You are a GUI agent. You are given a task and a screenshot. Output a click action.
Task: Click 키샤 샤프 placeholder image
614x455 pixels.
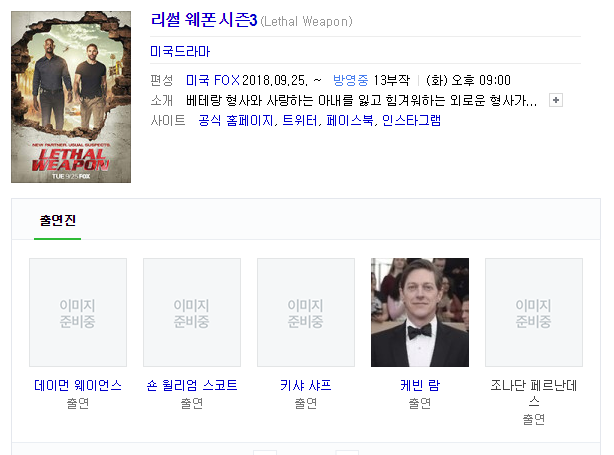306,312
